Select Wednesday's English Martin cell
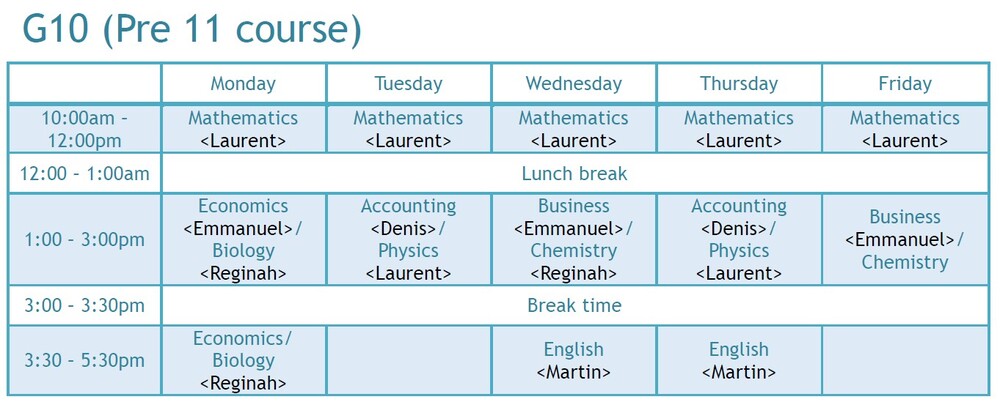1000x402 pixels. (573, 360)
